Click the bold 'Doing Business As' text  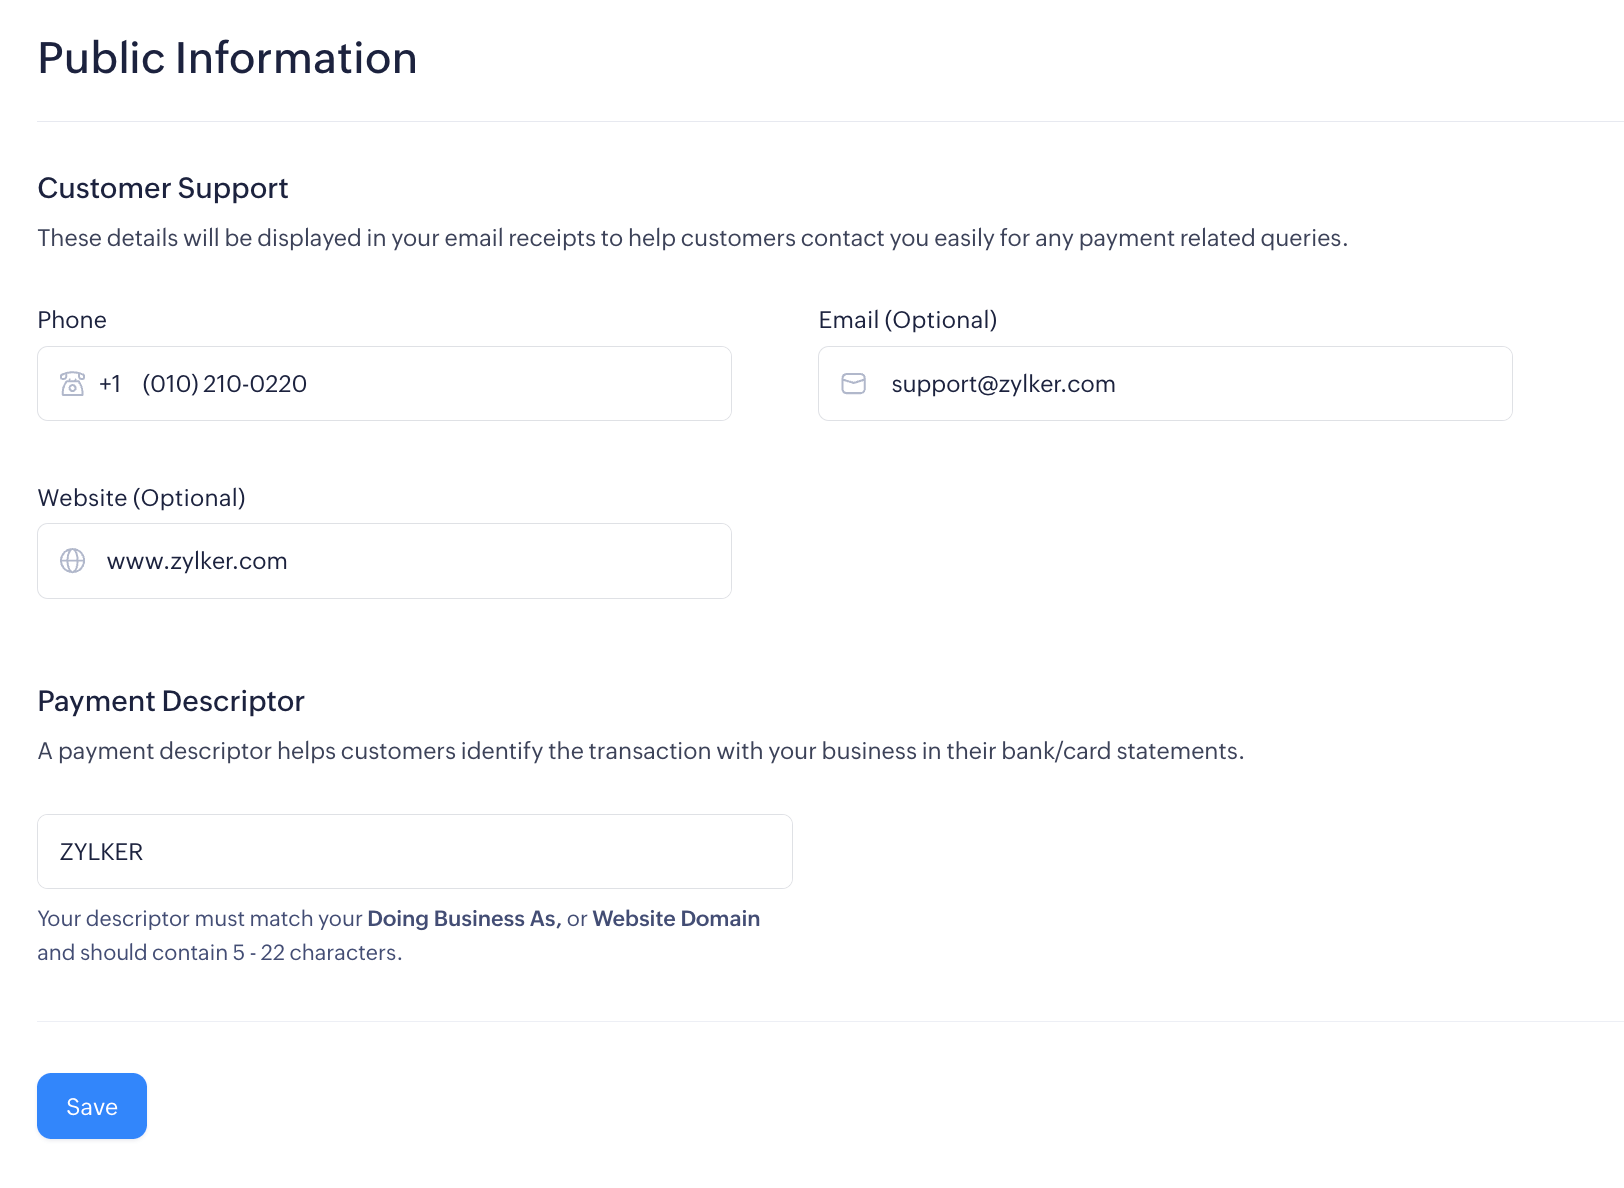coord(464,919)
